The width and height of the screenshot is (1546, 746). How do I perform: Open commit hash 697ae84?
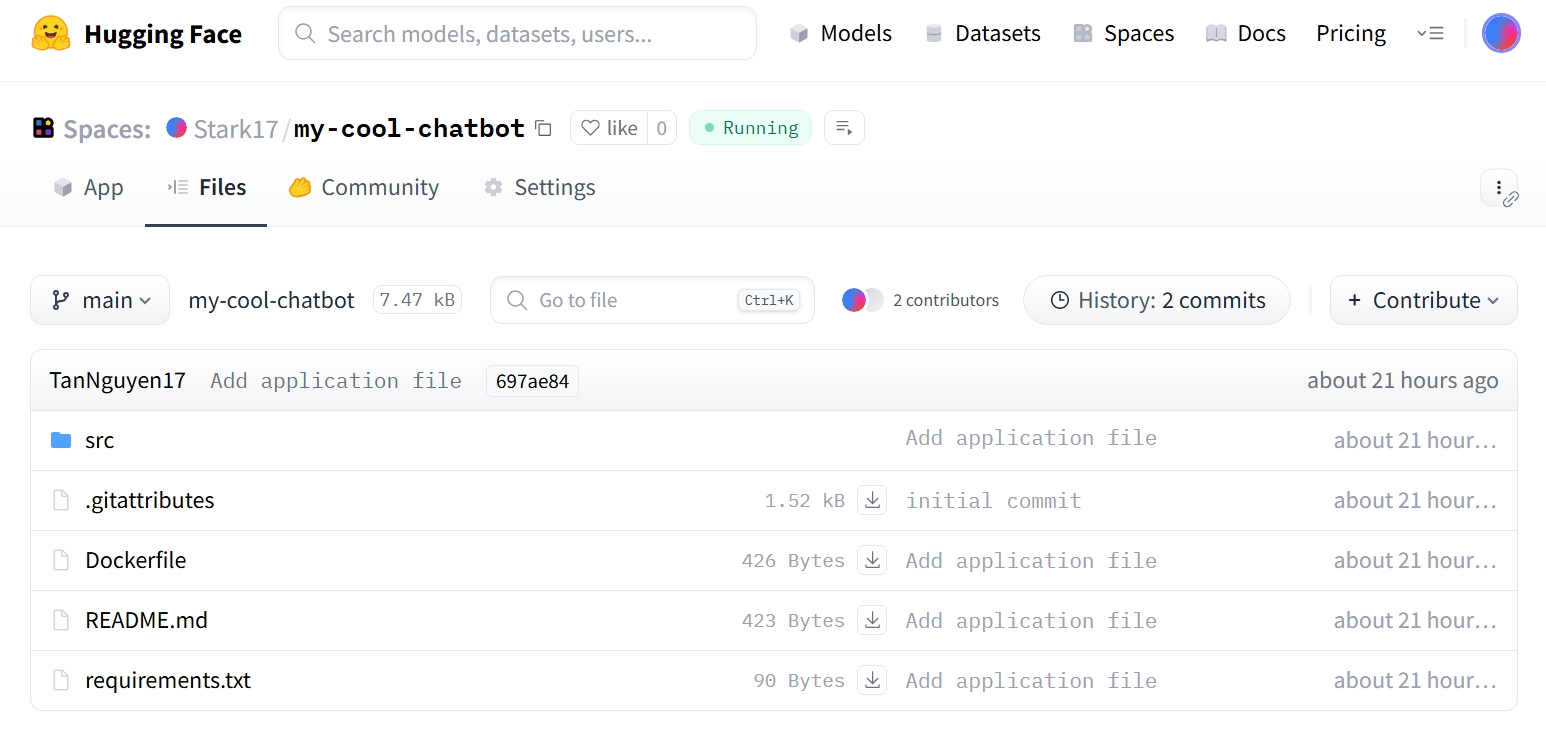pos(532,381)
